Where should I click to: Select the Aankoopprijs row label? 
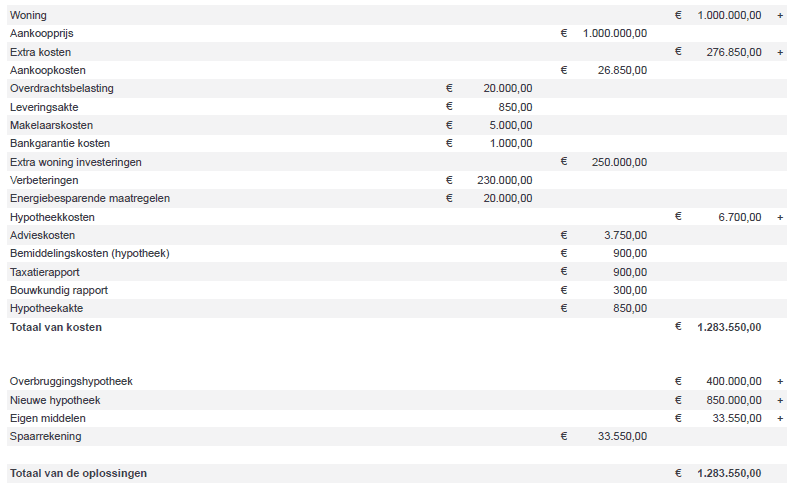[42, 33]
